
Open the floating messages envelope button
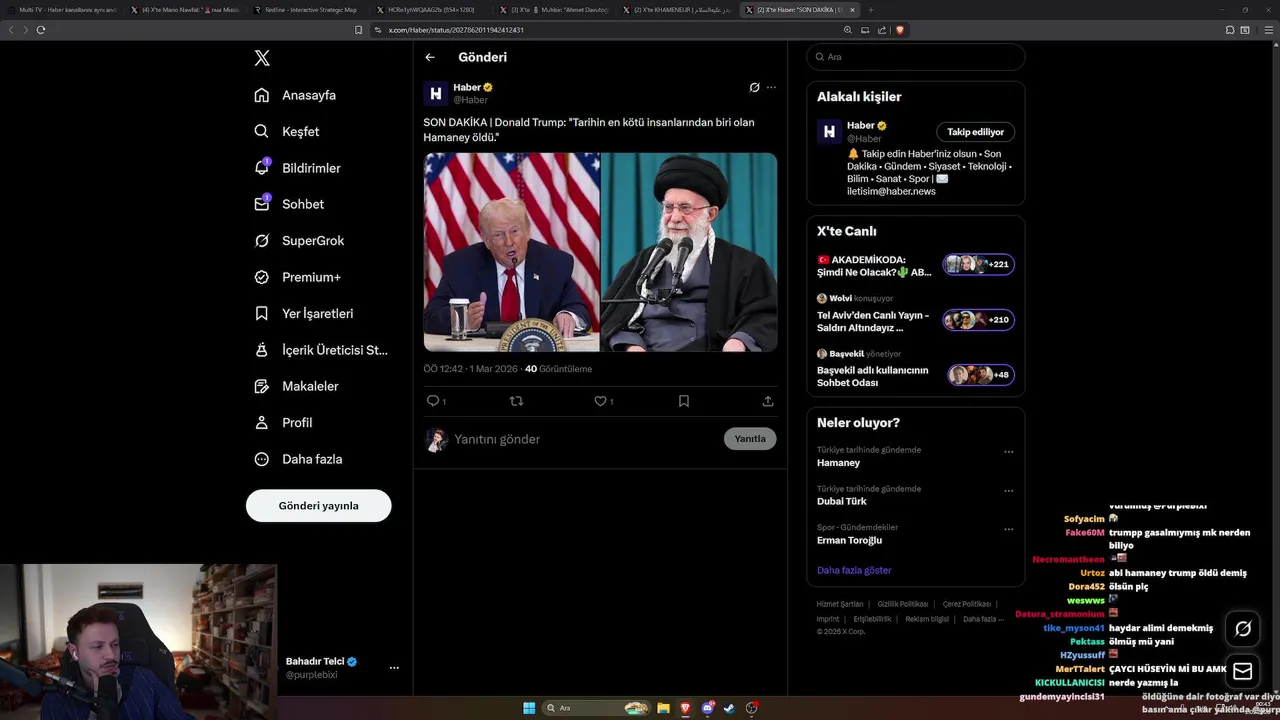(x=1243, y=672)
